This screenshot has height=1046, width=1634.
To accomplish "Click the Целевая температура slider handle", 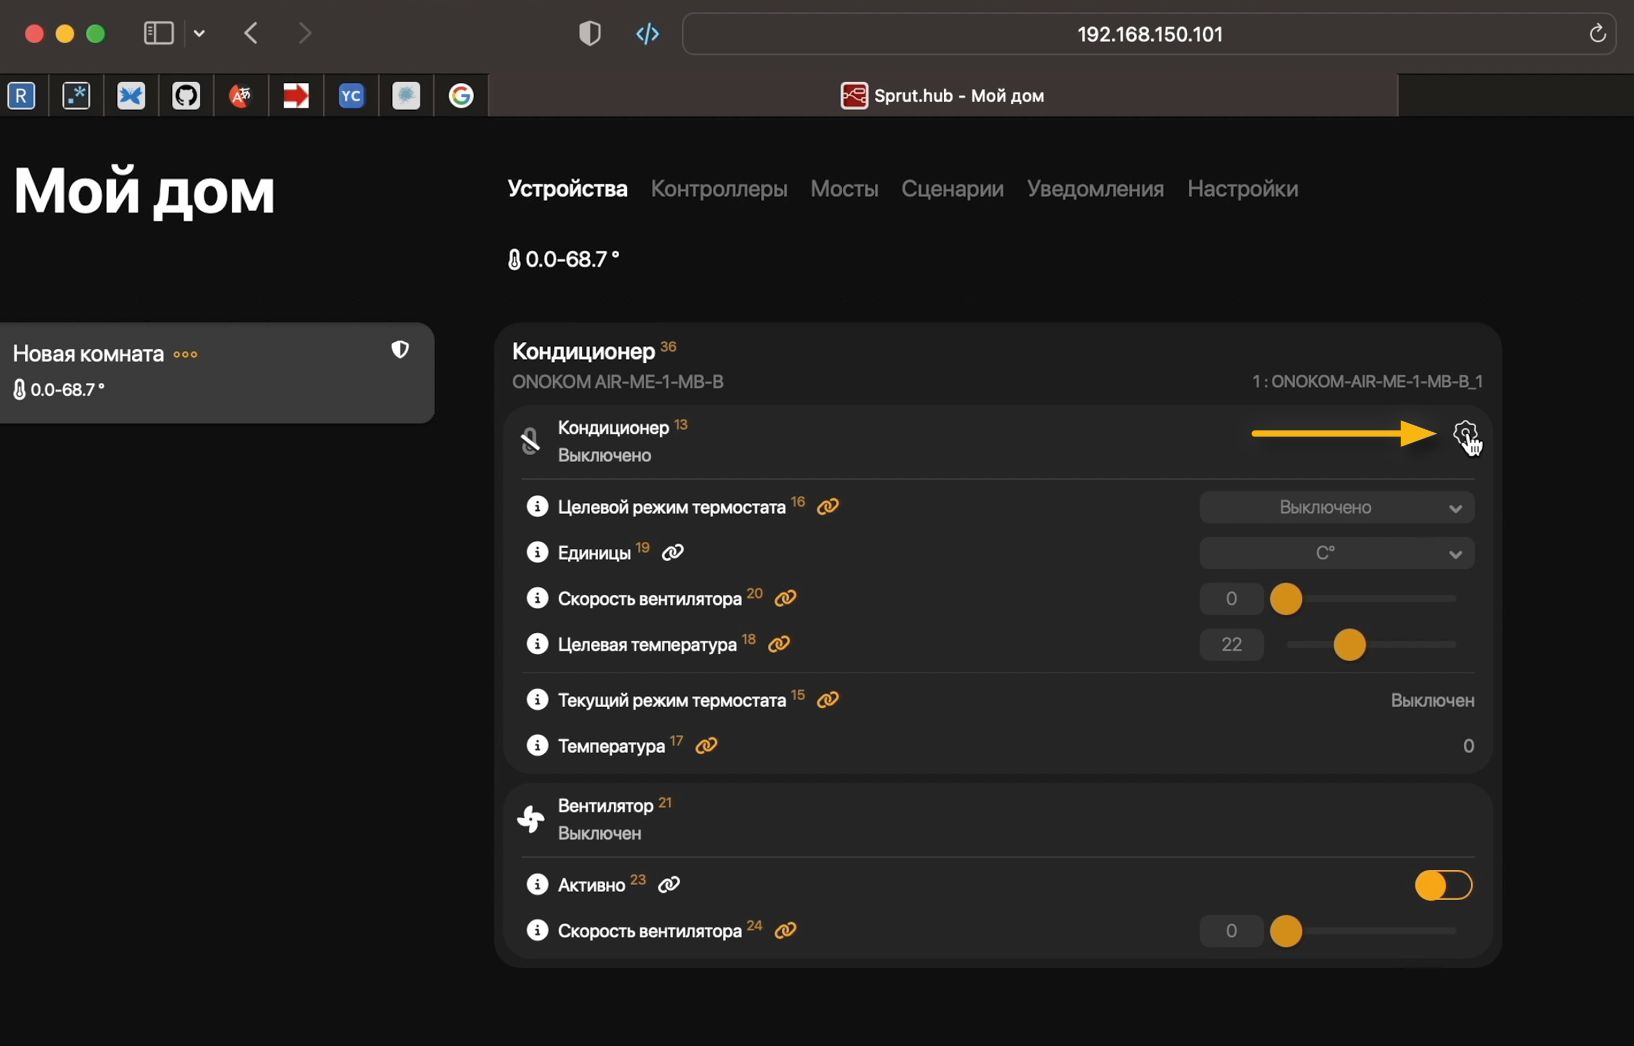I will pyautogui.click(x=1349, y=645).
